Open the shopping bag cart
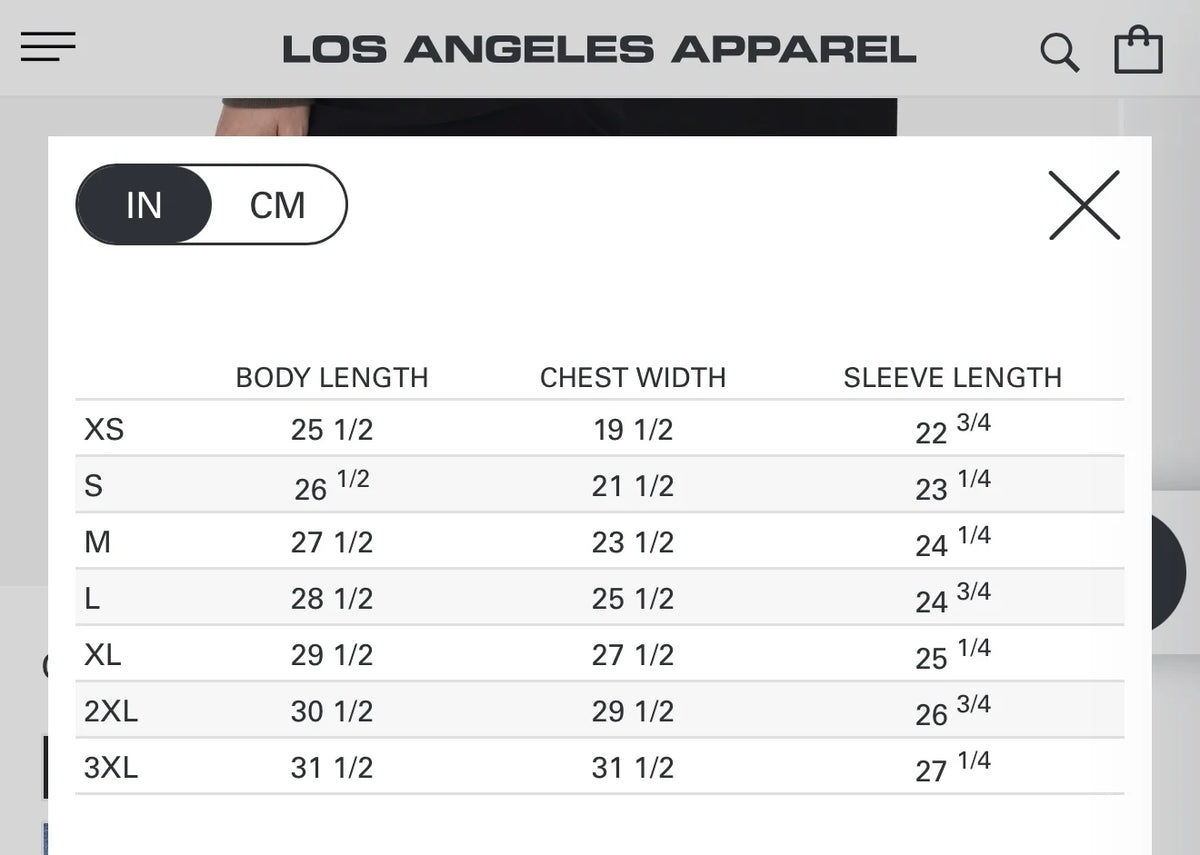This screenshot has width=1200, height=855. (1138, 50)
